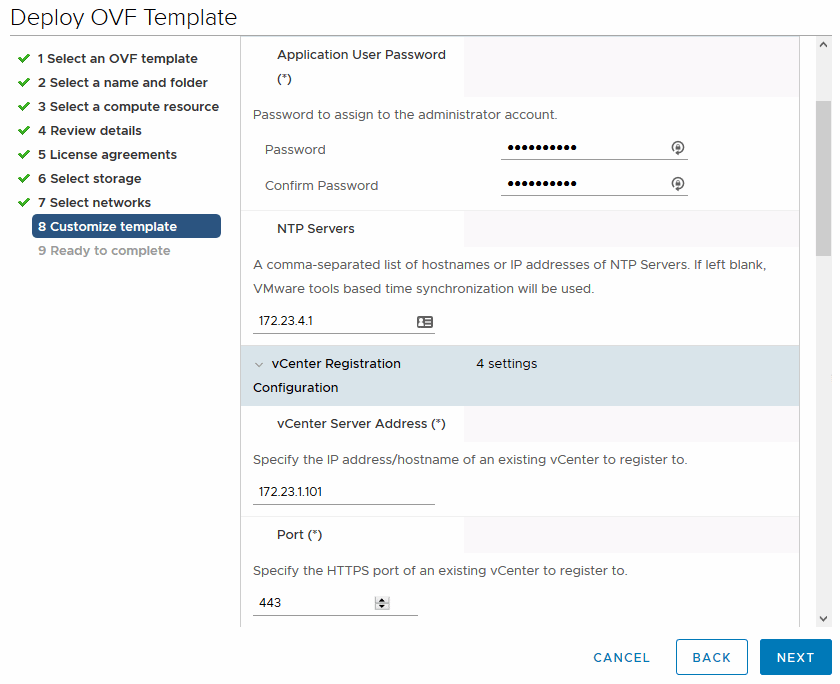Click the CANCEL link
The image size is (840, 684).
(x=622, y=657)
